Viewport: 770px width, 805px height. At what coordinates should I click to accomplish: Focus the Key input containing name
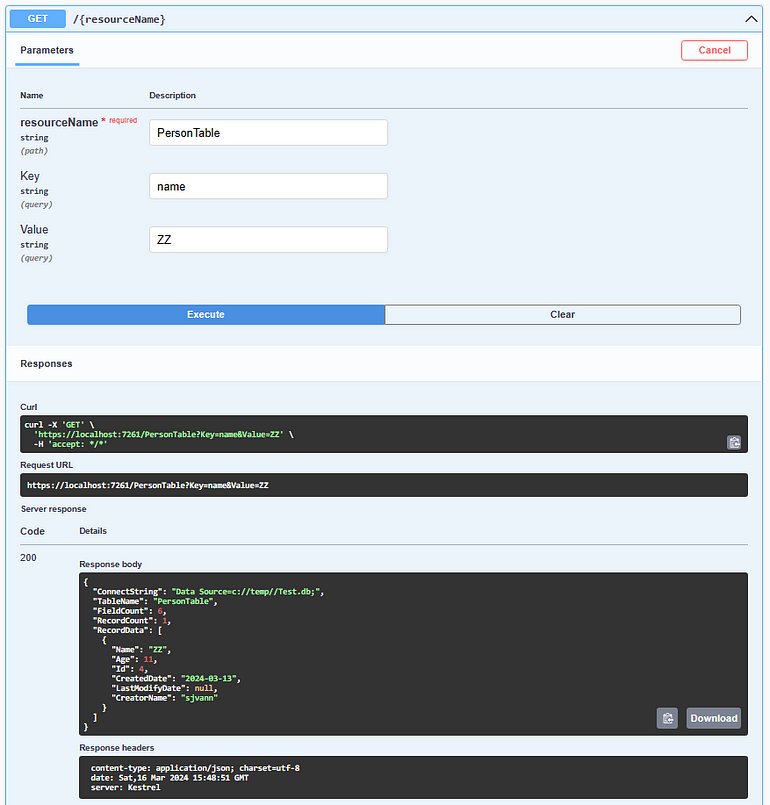(x=268, y=186)
